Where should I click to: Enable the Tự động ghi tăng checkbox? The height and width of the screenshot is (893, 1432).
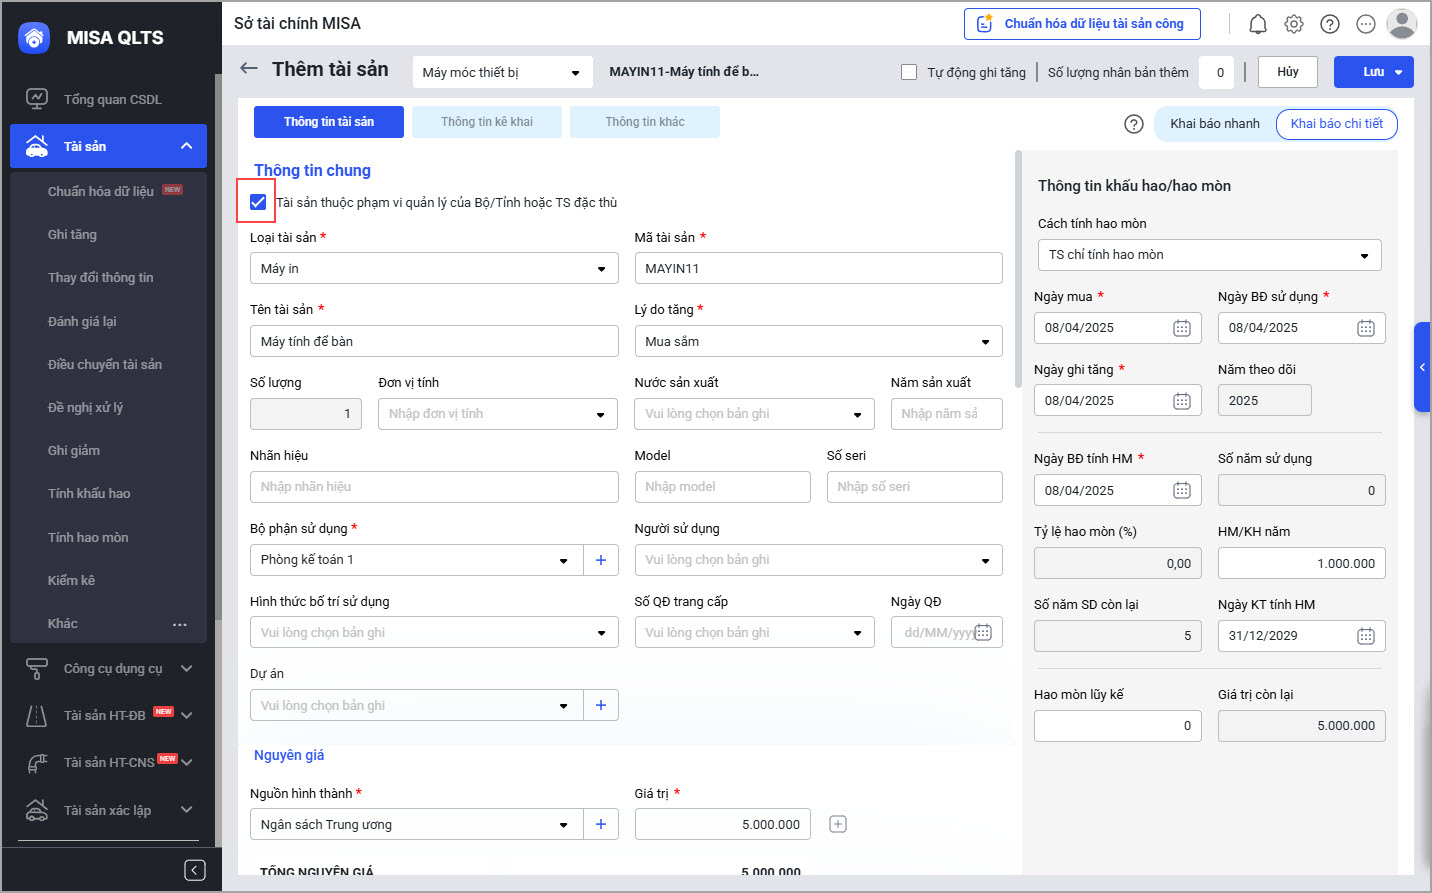coord(909,72)
